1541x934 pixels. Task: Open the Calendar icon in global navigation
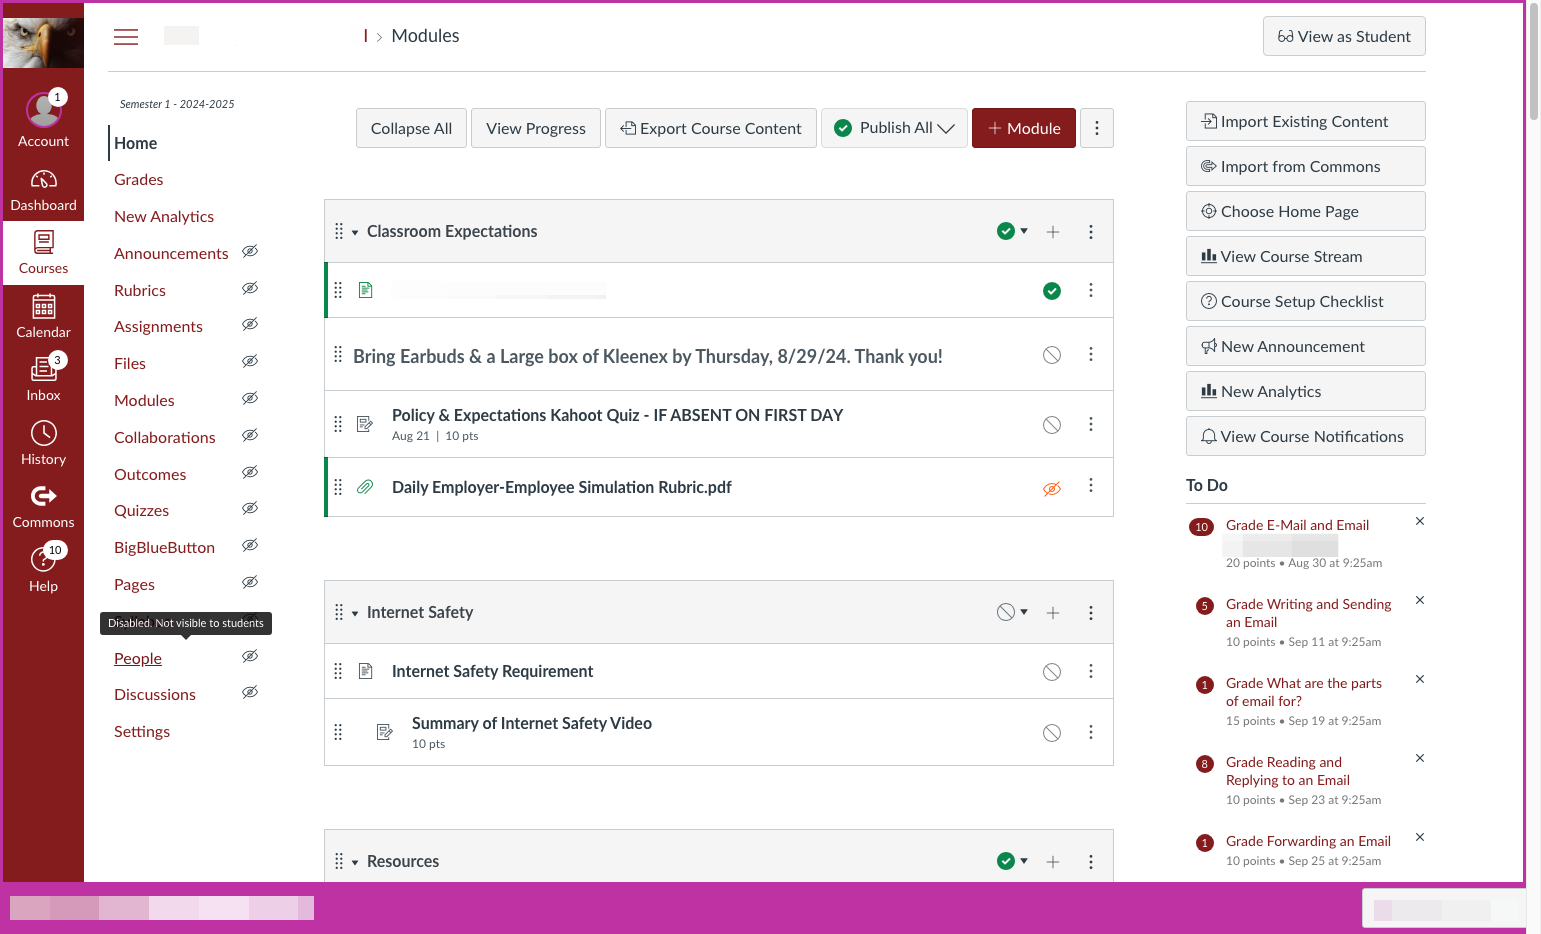pyautogui.click(x=43, y=306)
